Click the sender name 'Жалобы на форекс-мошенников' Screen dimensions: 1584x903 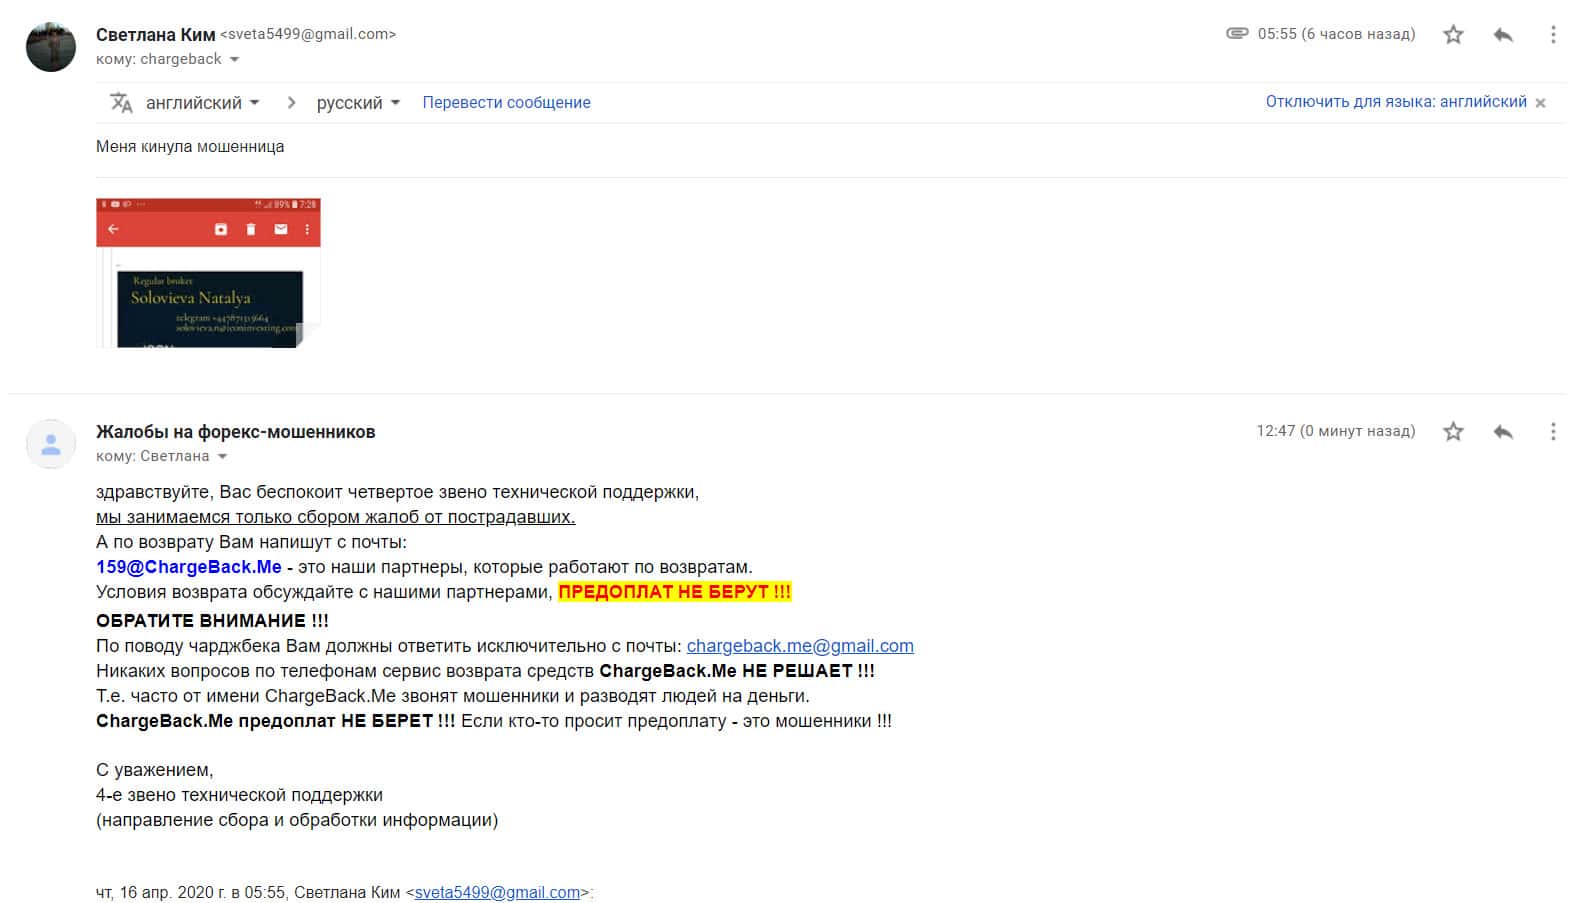click(x=236, y=432)
